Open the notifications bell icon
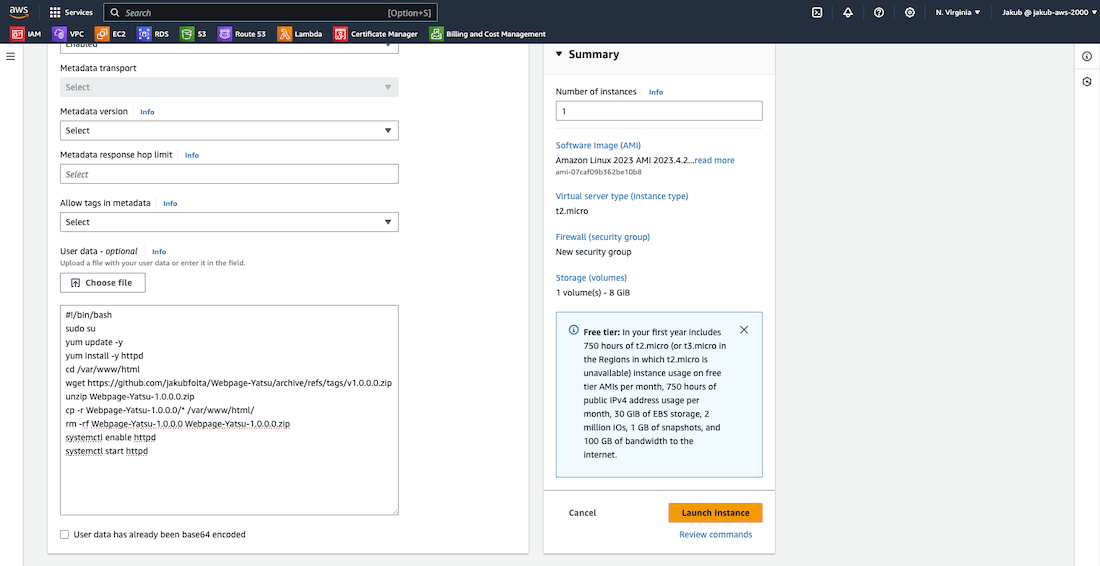Image resolution: width=1100 pixels, height=566 pixels. (848, 13)
